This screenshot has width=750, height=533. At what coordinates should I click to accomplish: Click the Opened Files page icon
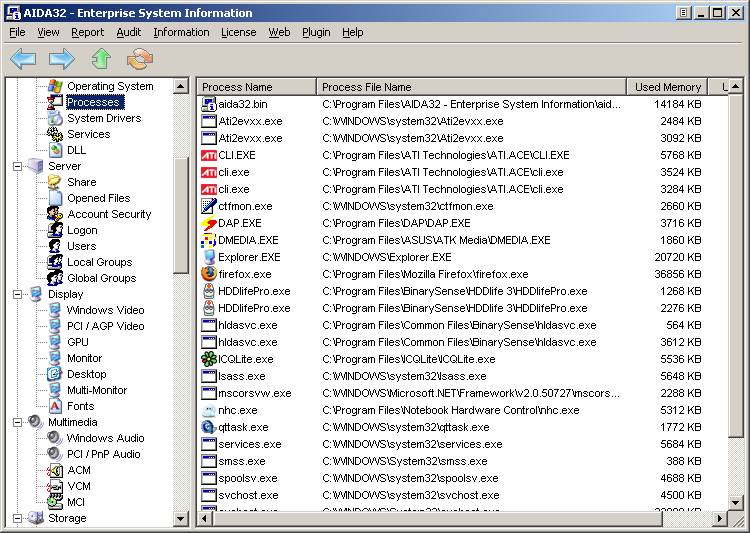pos(55,198)
